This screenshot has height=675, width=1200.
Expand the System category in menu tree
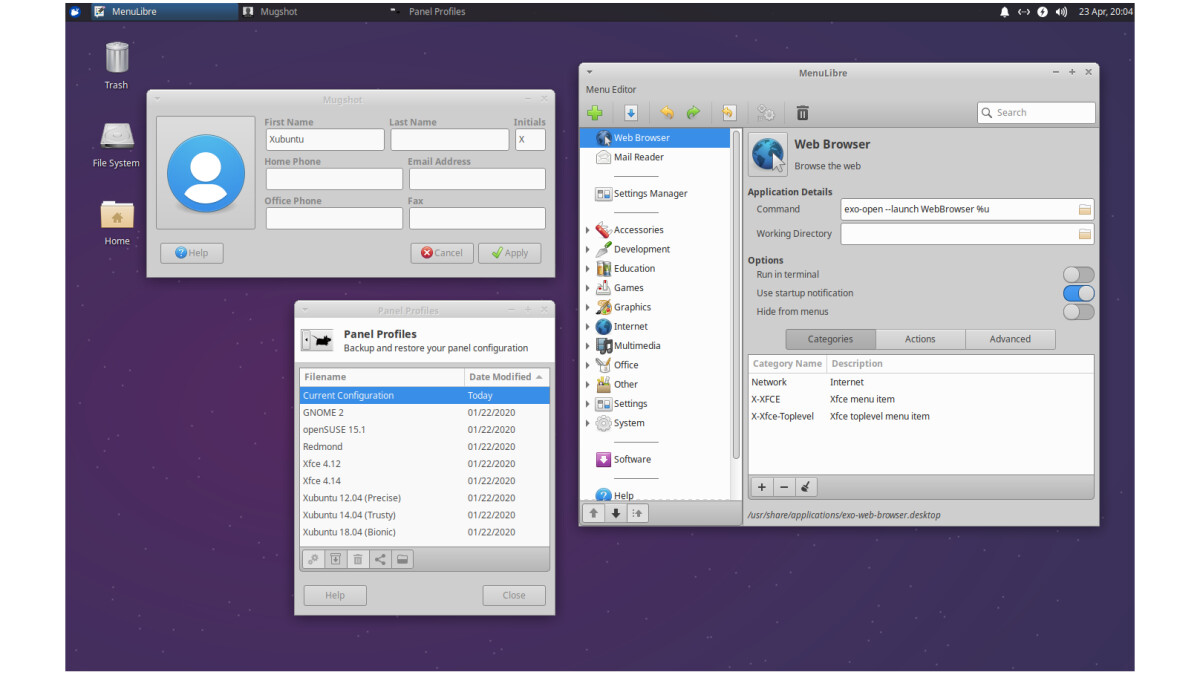pyautogui.click(x=588, y=423)
